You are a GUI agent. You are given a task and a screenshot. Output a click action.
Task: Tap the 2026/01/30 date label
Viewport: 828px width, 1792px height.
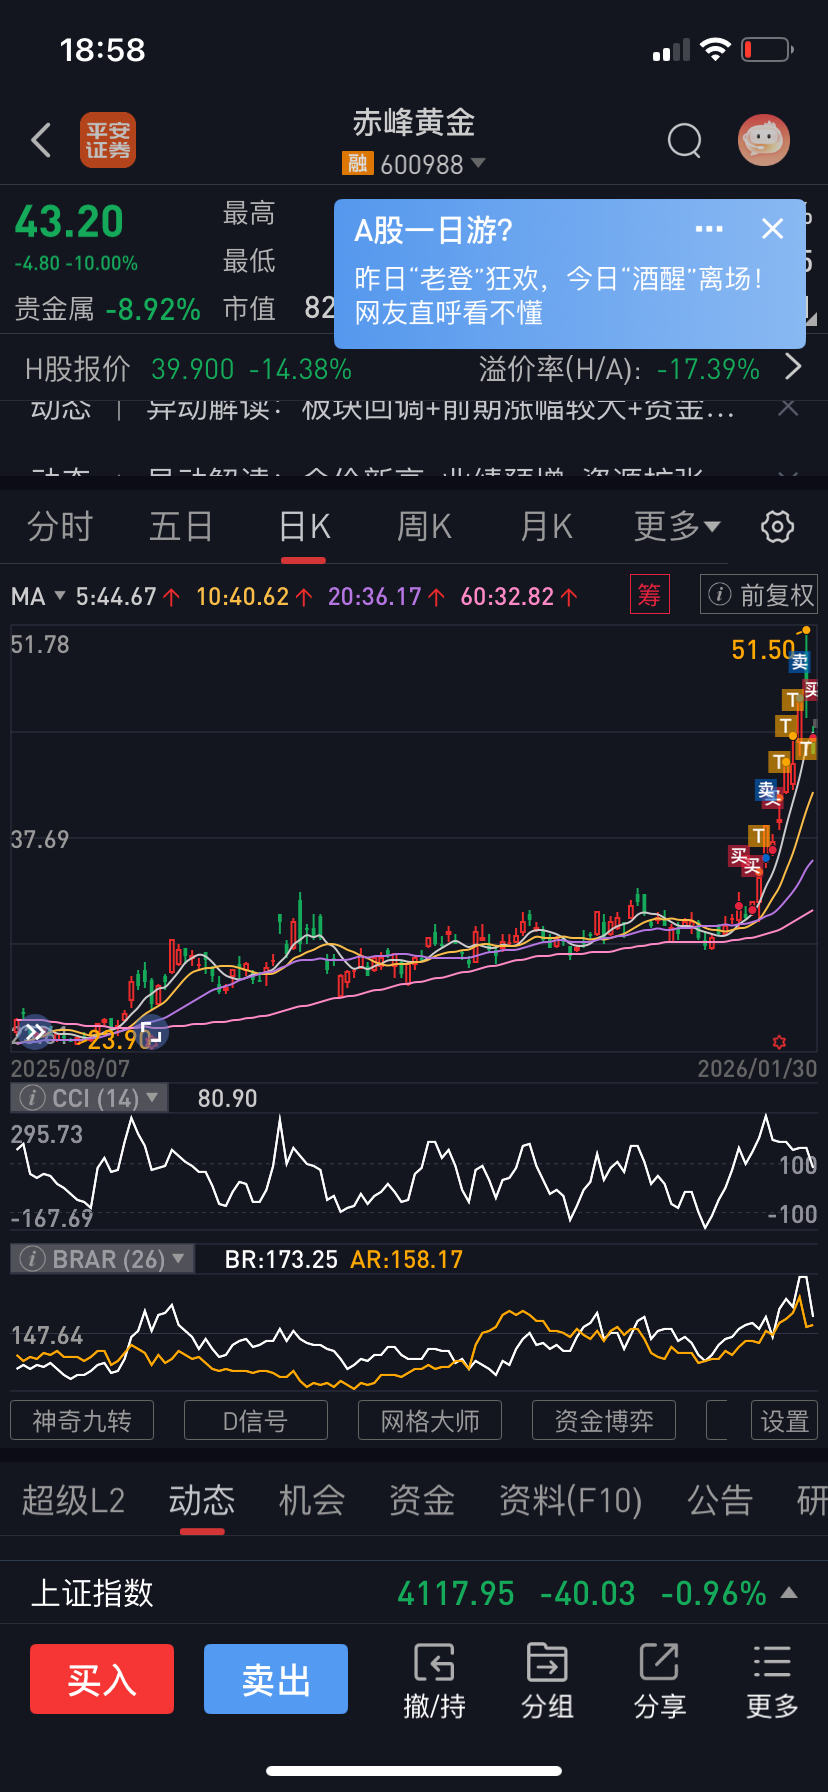[757, 1068]
